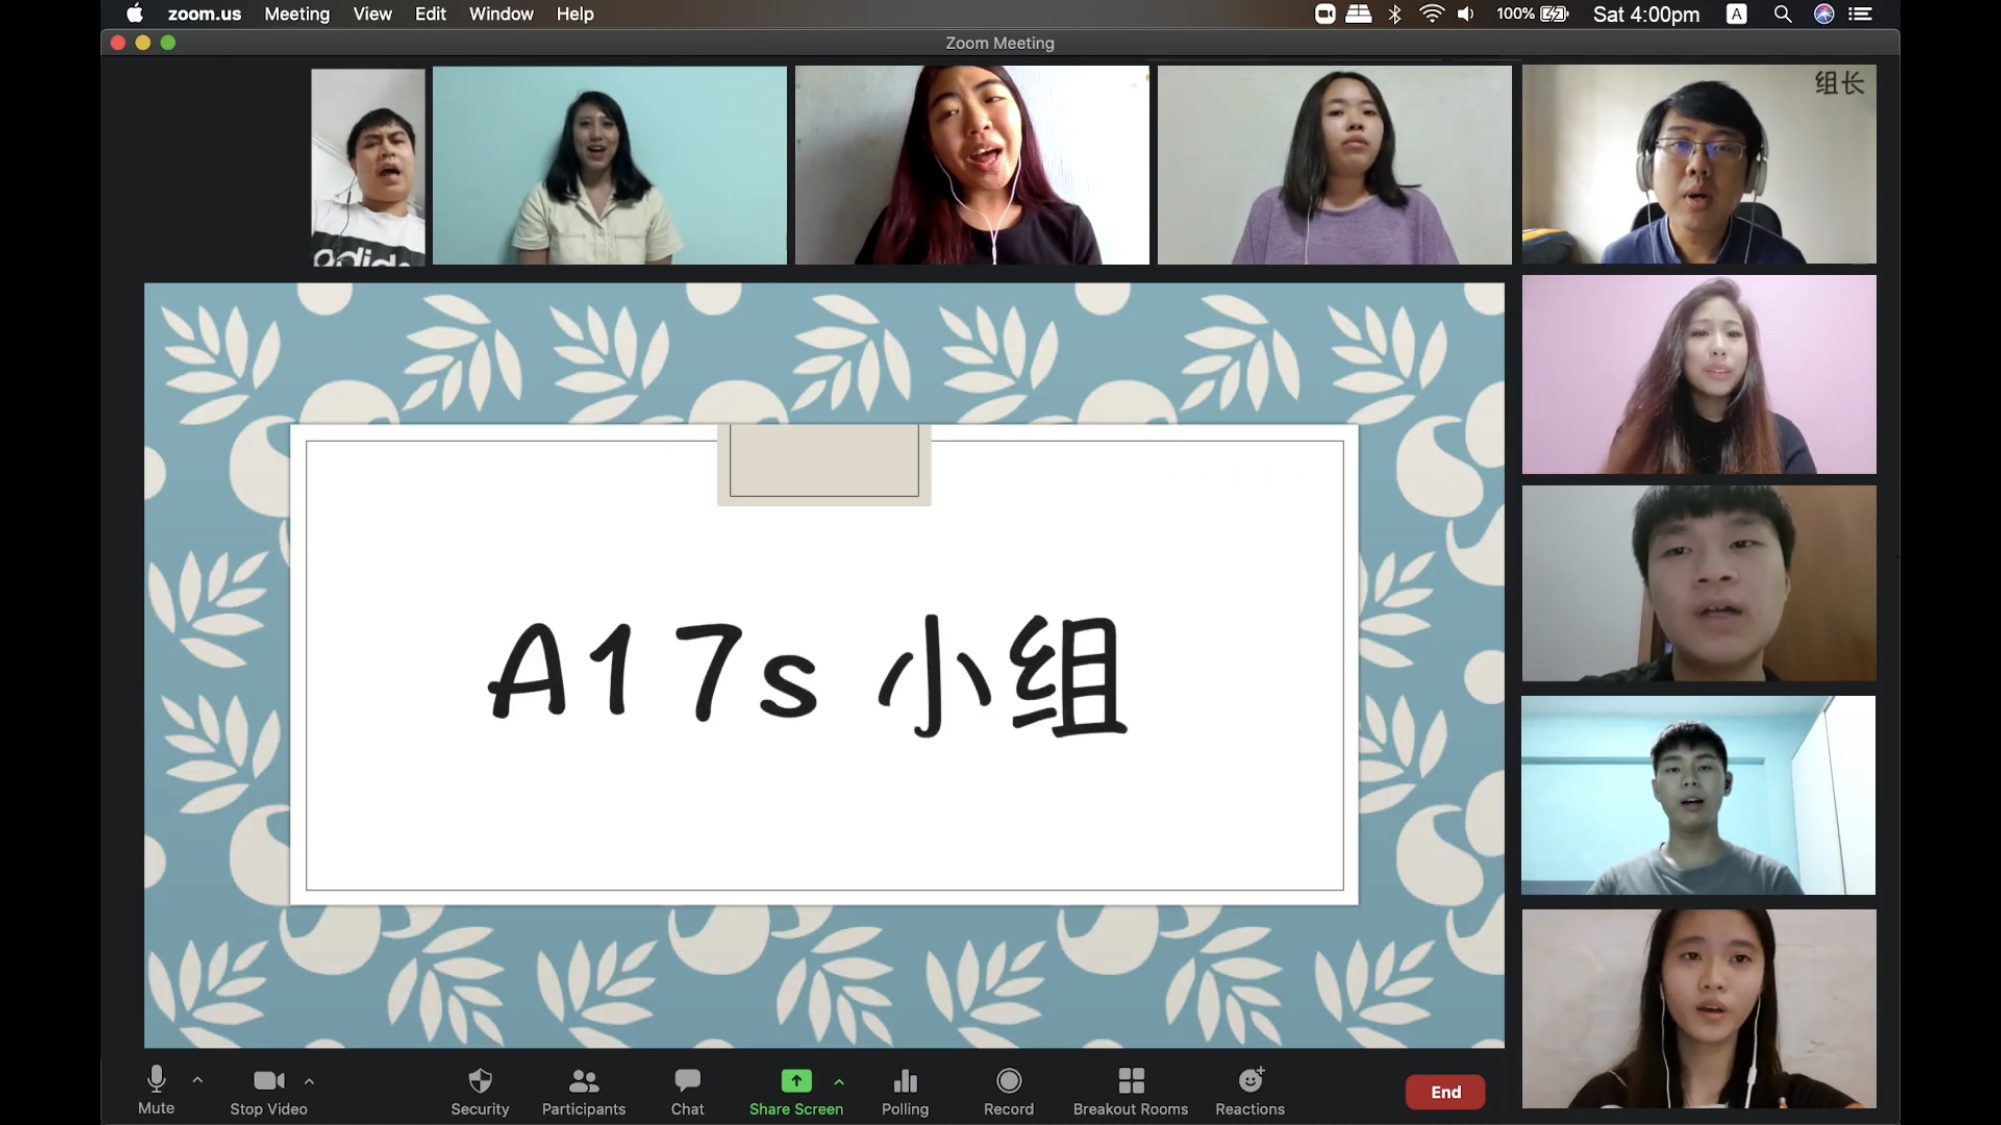Image resolution: width=2001 pixels, height=1125 pixels.
Task: Click the input source 'A' icon
Action: 1737,14
